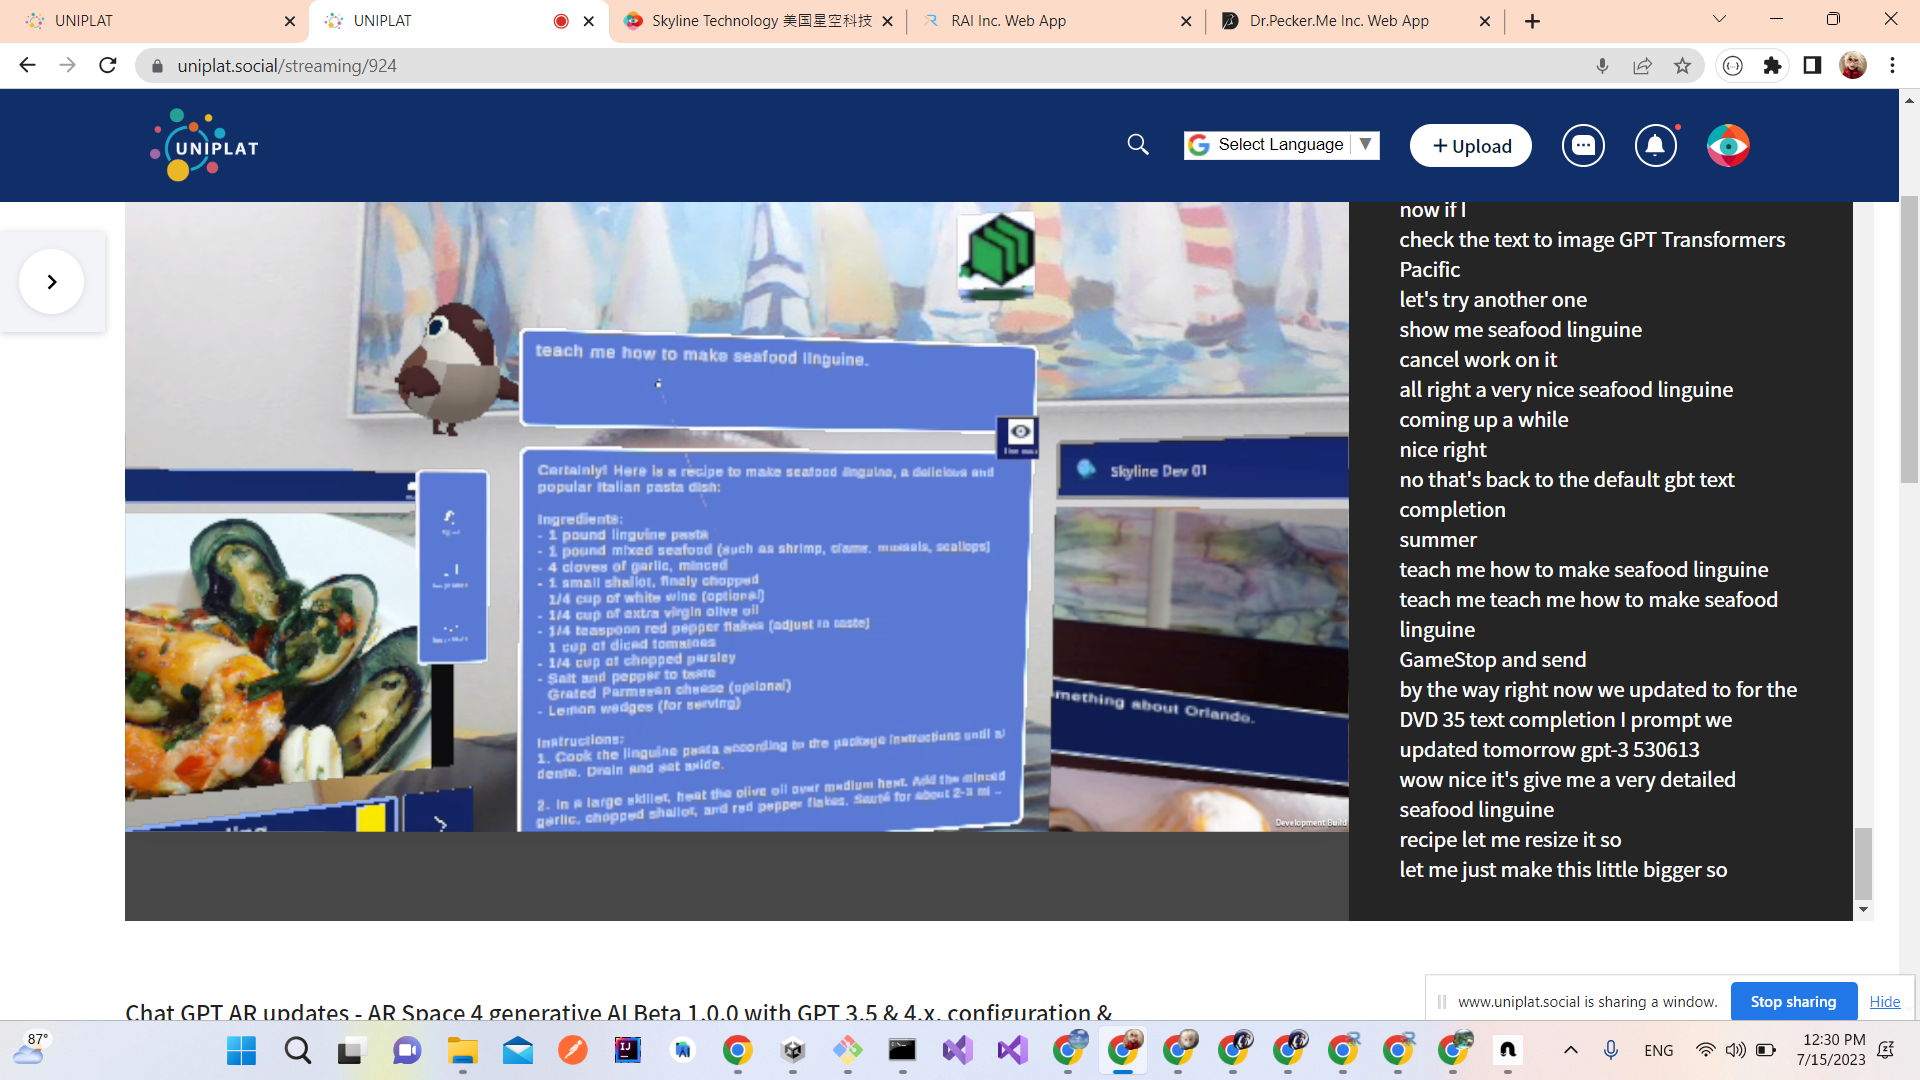Open the browser extensions puzzle icon
Screen dimensions: 1920x1080
pos(1773,66)
